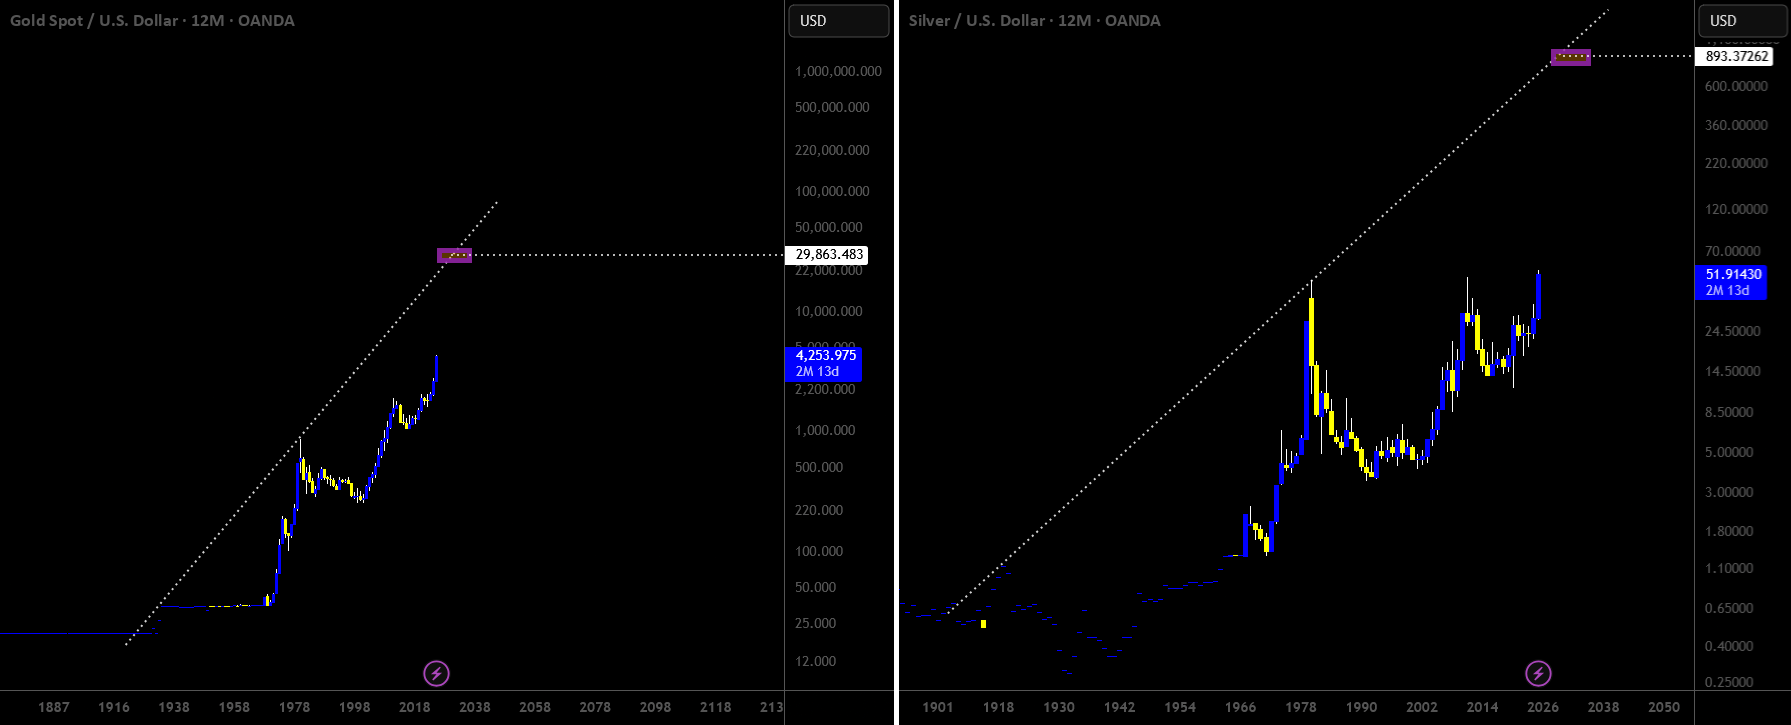Click 50,000.000 on the gold price scale

[x=828, y=227]
